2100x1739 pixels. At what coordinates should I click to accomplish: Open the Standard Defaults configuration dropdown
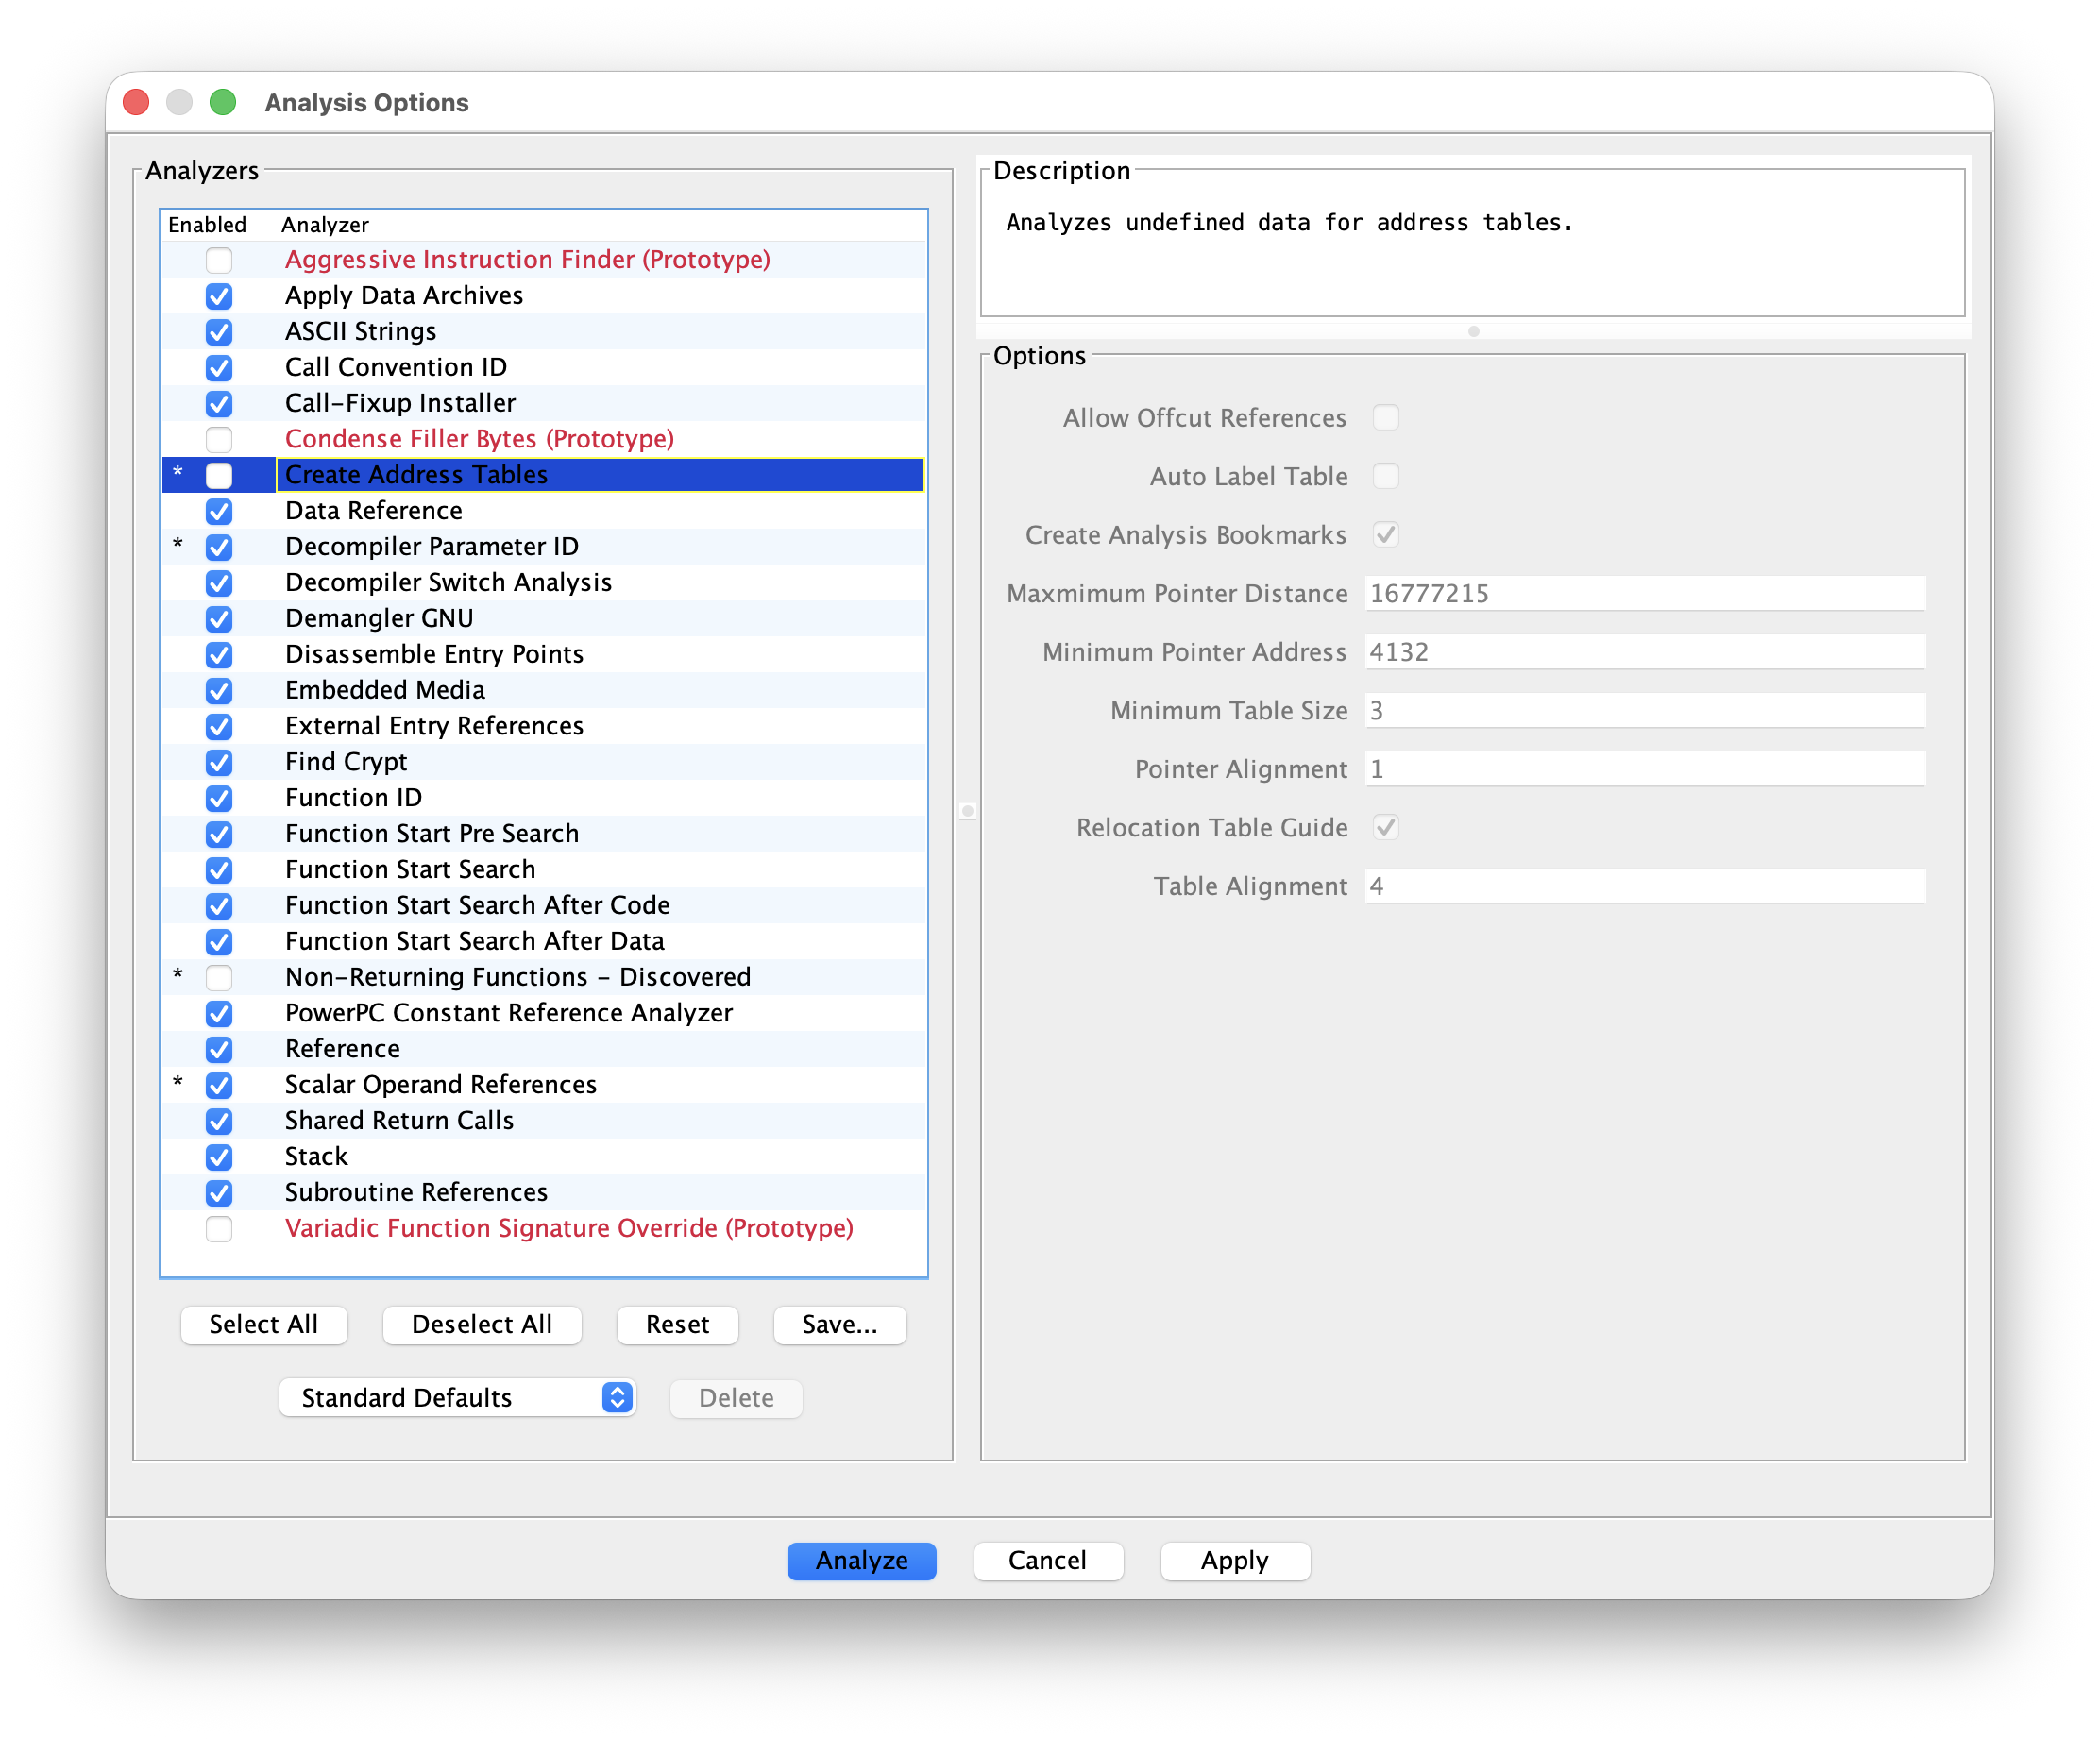coord(457,1398)
